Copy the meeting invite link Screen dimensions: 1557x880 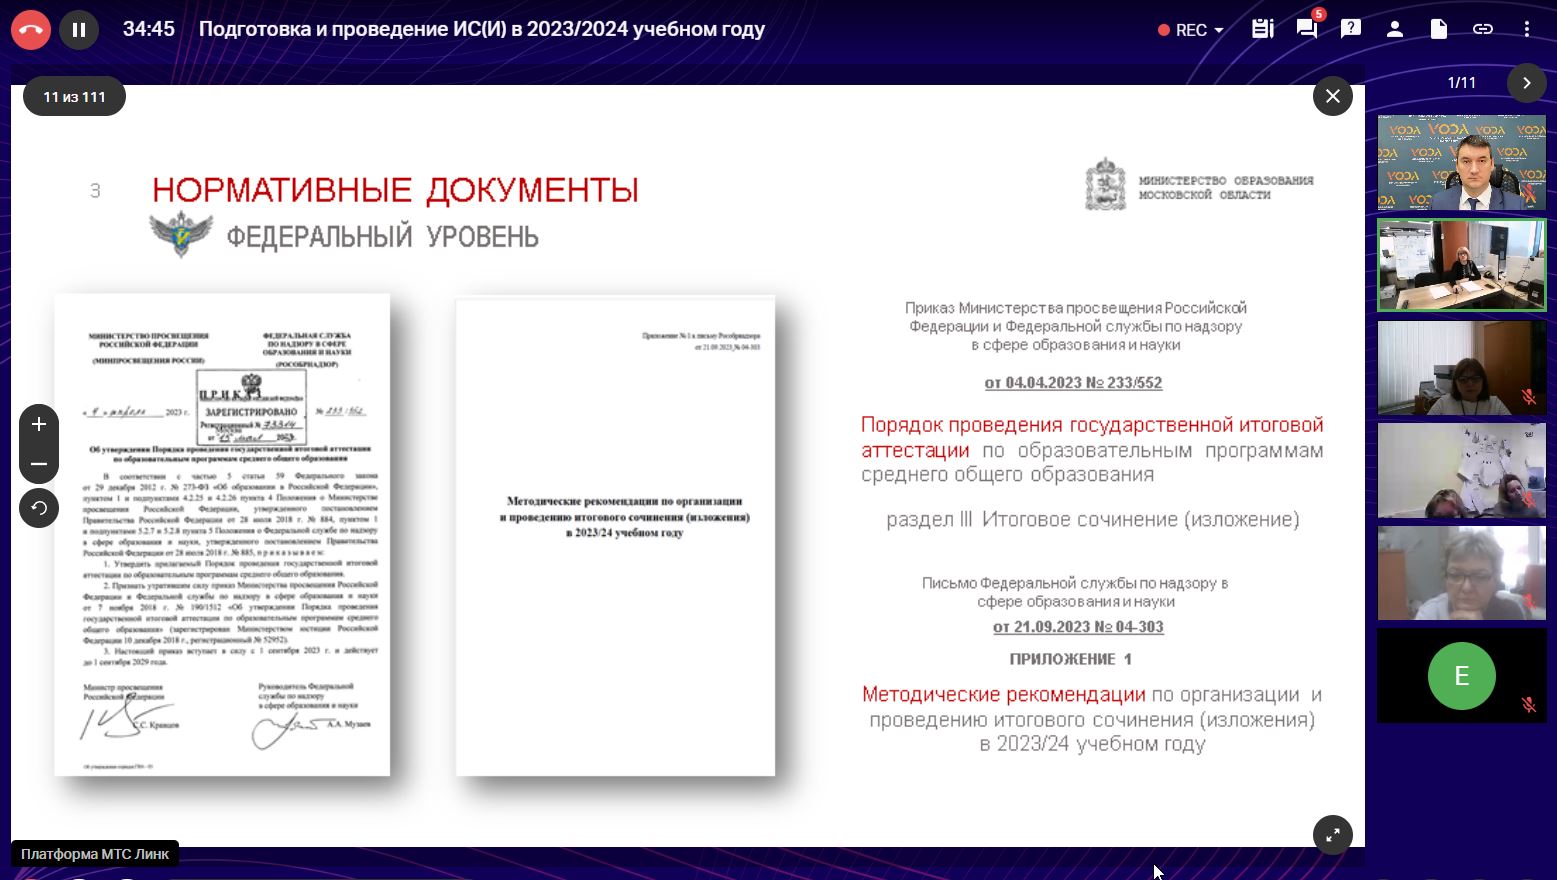coord(1482,29)
